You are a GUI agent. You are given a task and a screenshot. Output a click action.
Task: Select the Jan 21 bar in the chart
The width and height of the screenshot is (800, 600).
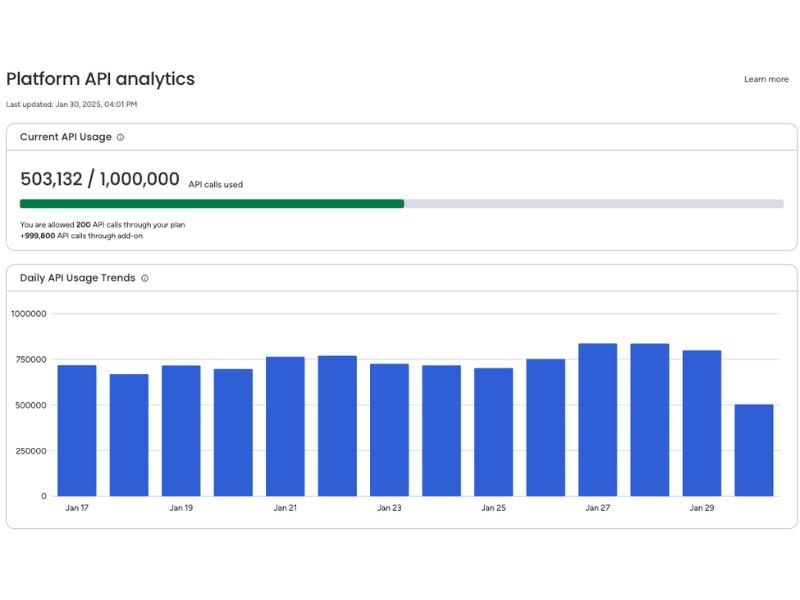(x=285, y=426)
